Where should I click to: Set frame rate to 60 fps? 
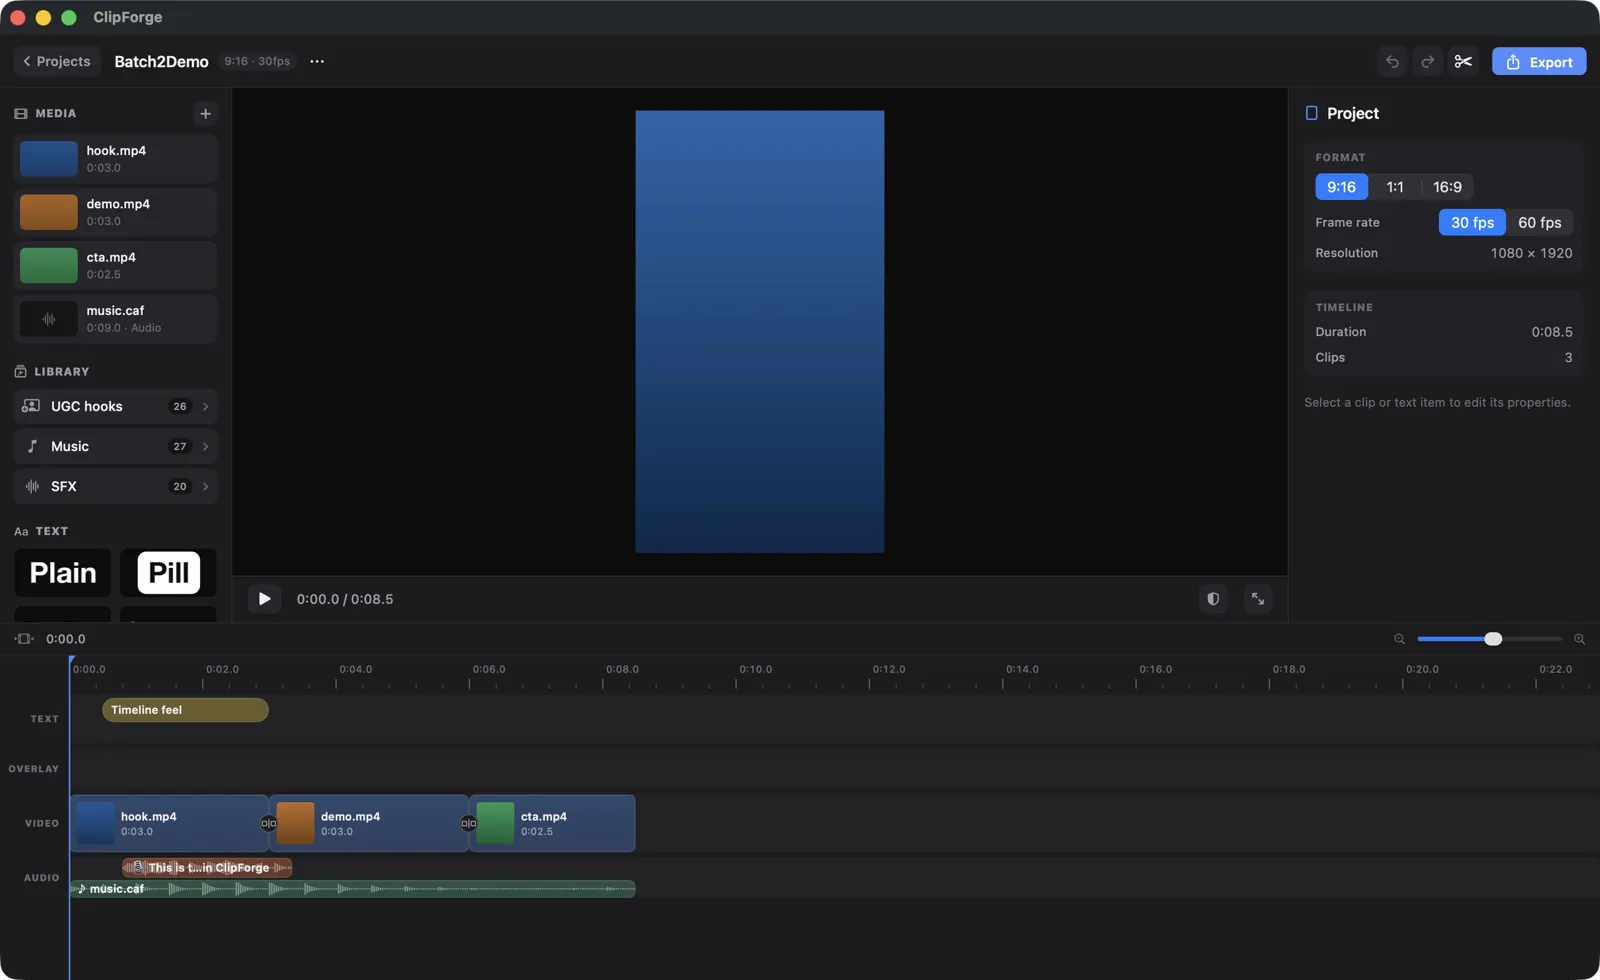click(1539, 223)
